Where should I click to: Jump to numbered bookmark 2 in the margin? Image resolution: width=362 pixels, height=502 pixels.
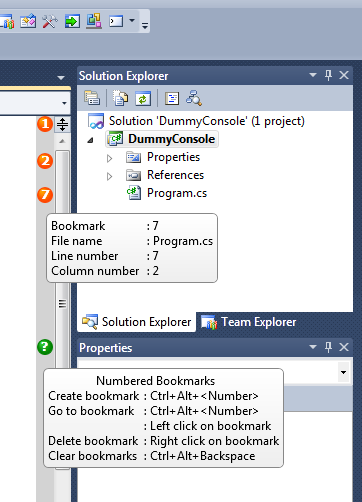click(x=45, y=161)
